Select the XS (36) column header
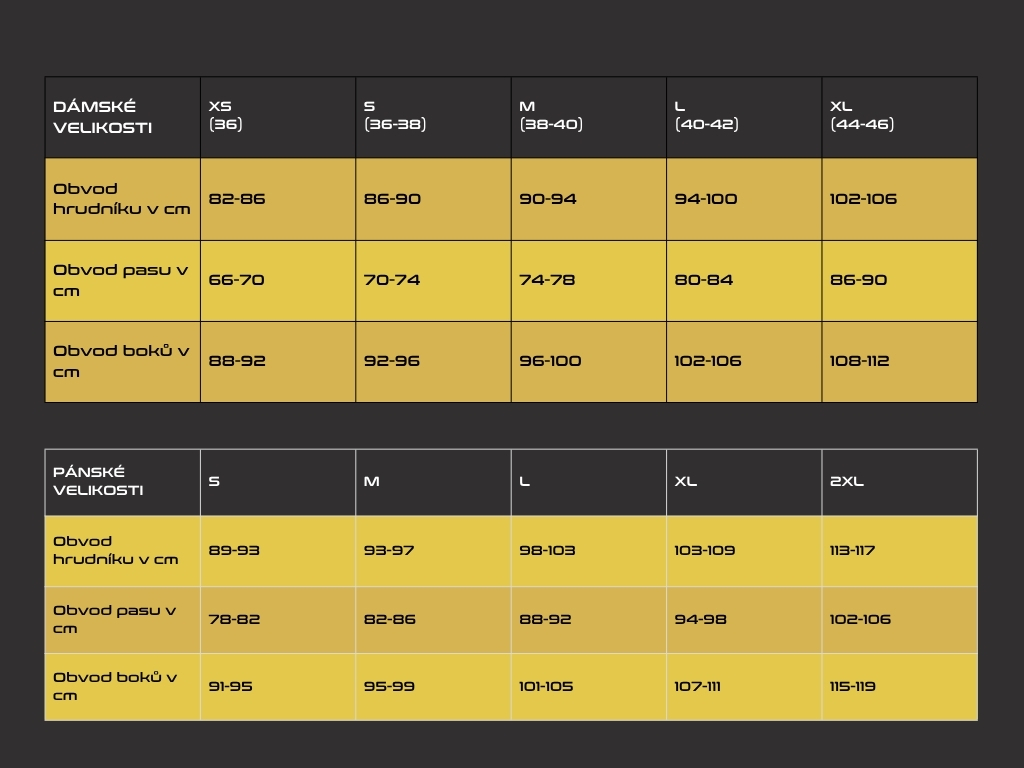1024x768 pixels. click(278, 116)
